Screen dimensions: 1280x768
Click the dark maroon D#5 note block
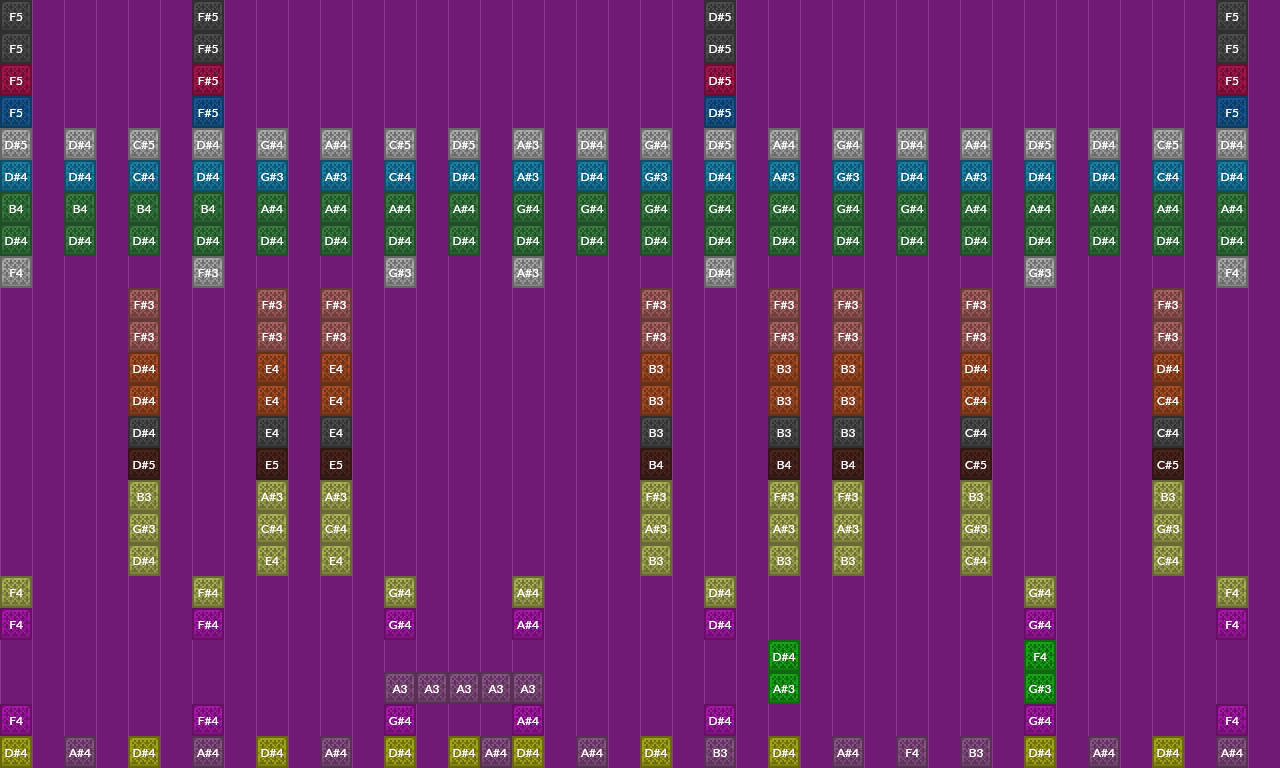tap(144, 465)
